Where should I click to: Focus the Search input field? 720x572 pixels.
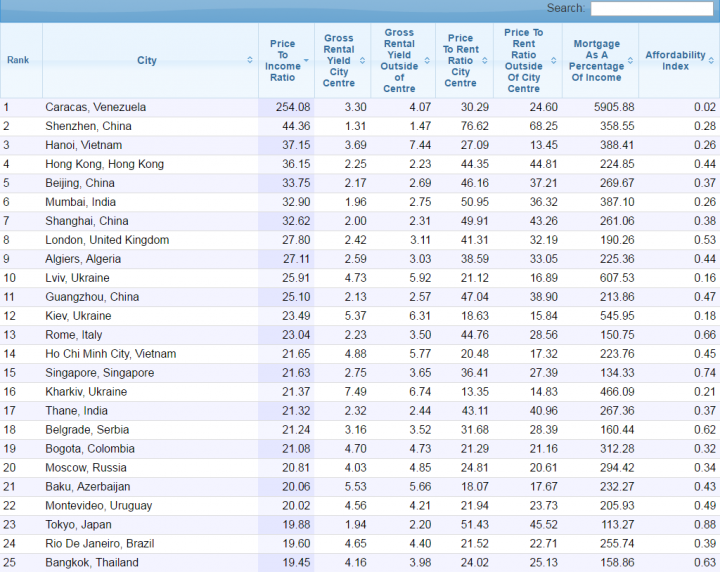(652, 8)
